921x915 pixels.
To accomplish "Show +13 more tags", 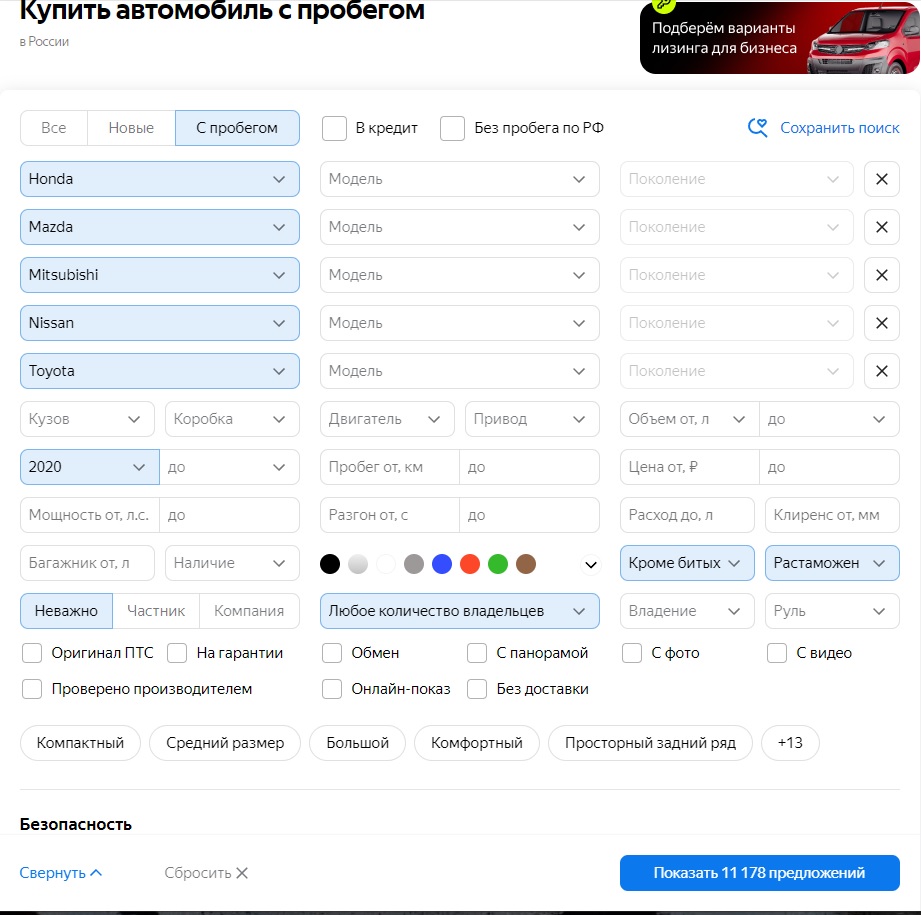I will click(790, 743).
